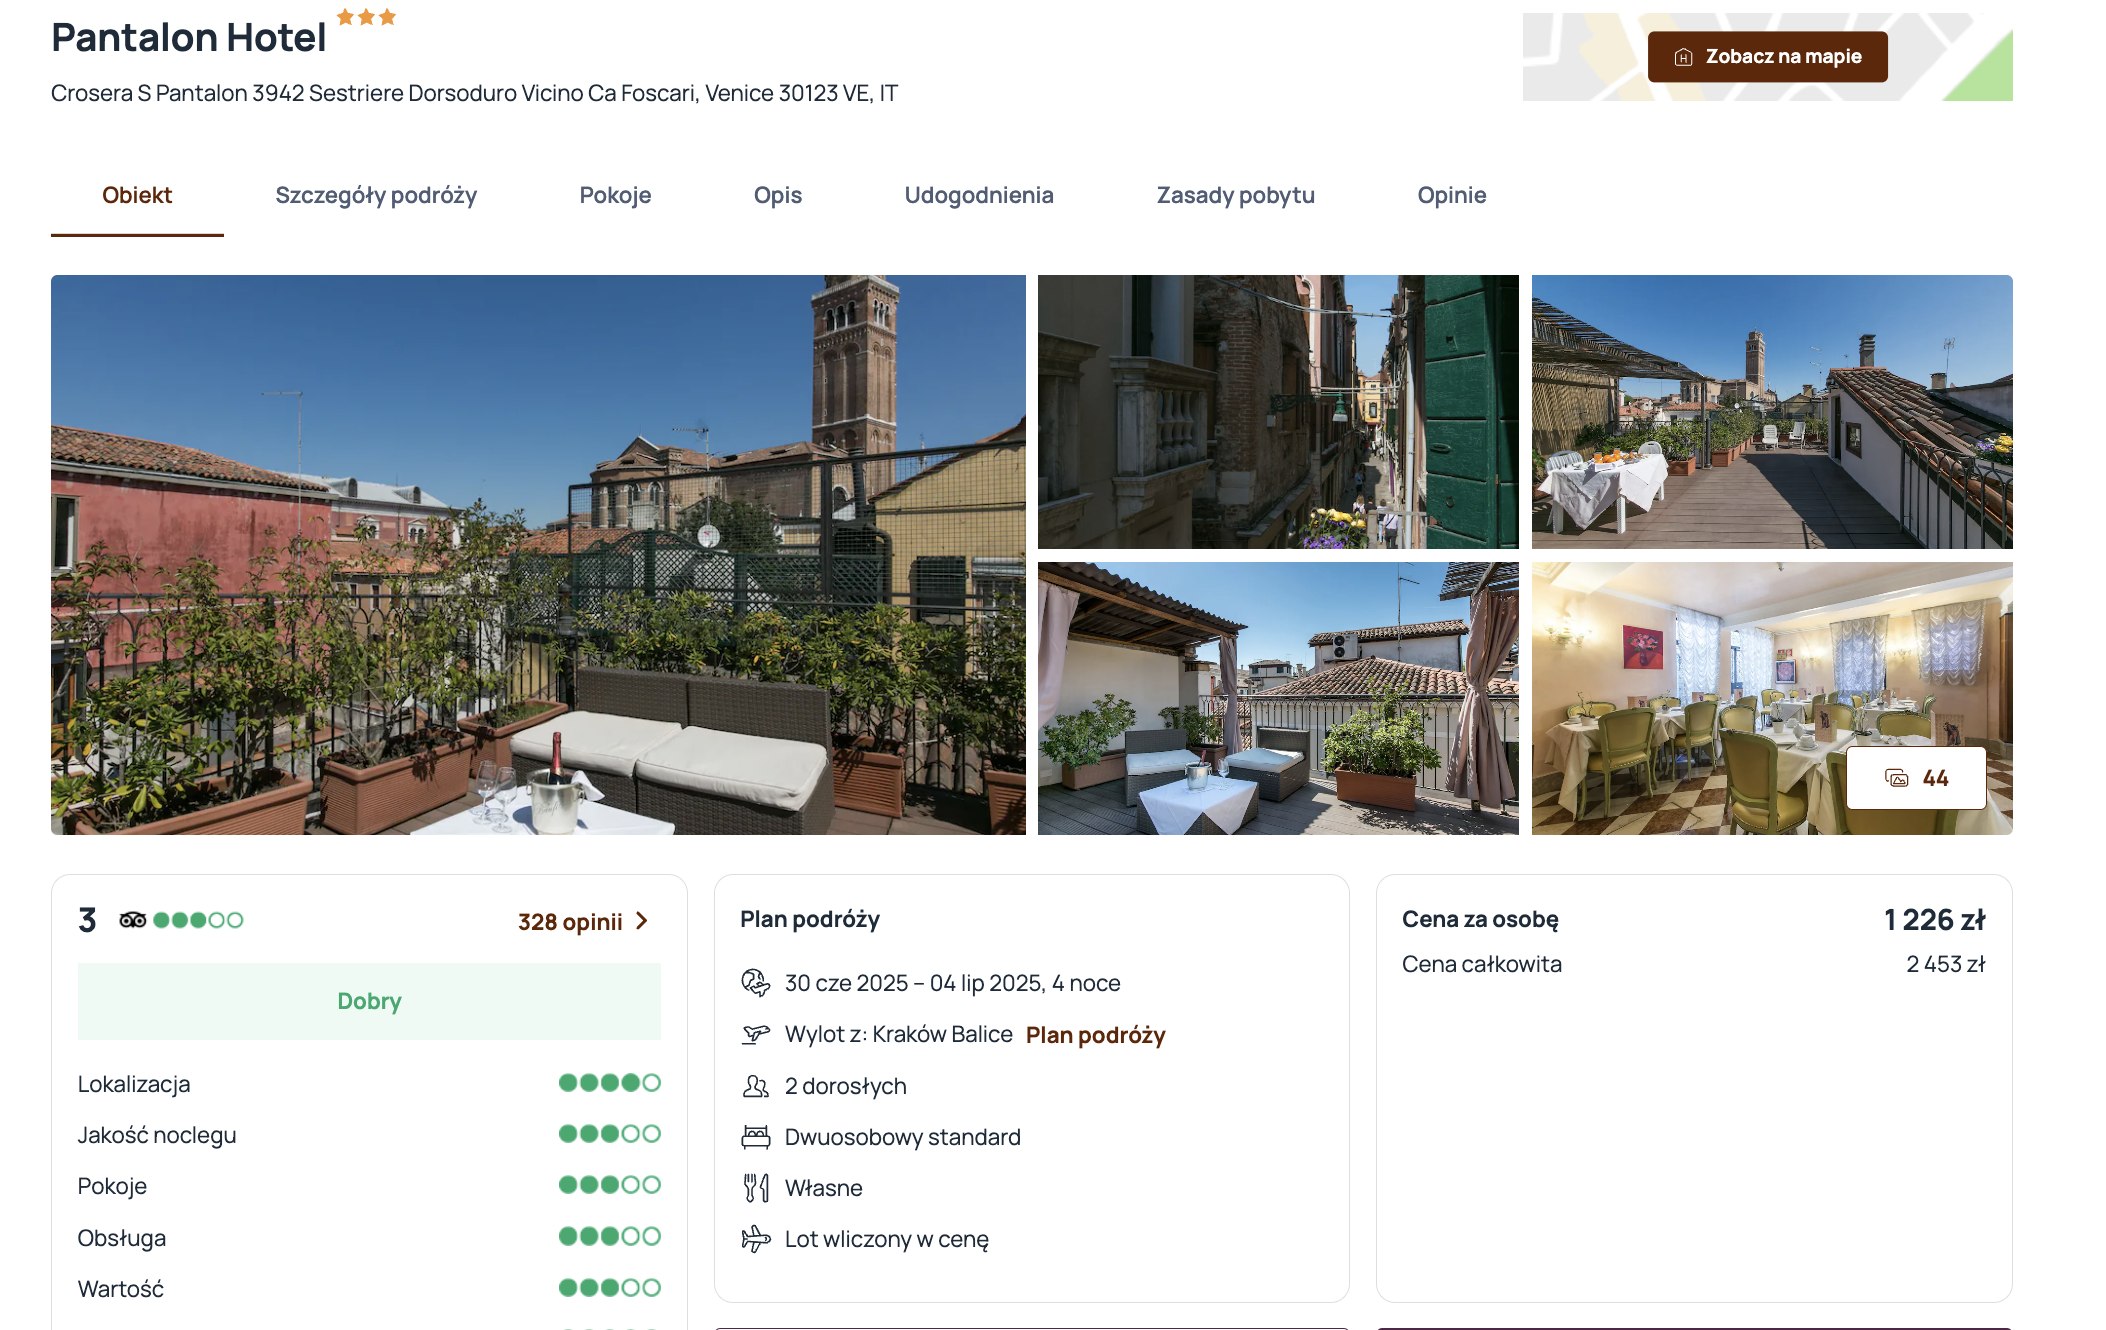Click the Wartość rating row label
Screen dimensions: 2106x1330
click(x=120, y=1289)
